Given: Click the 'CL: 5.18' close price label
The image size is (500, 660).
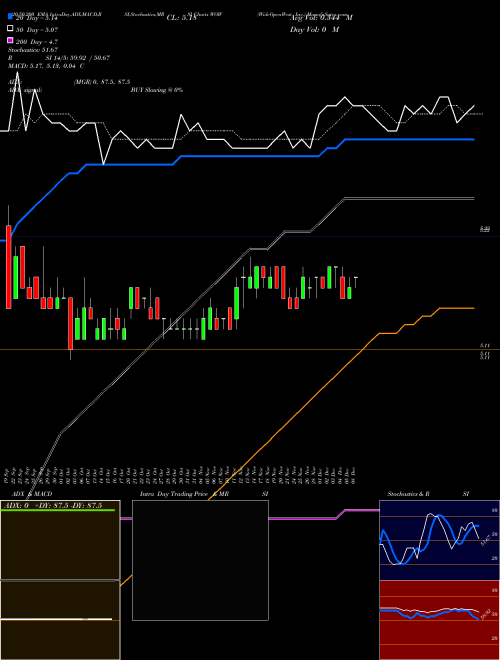Looking at the screenshot, I should [x=181, y=18].
